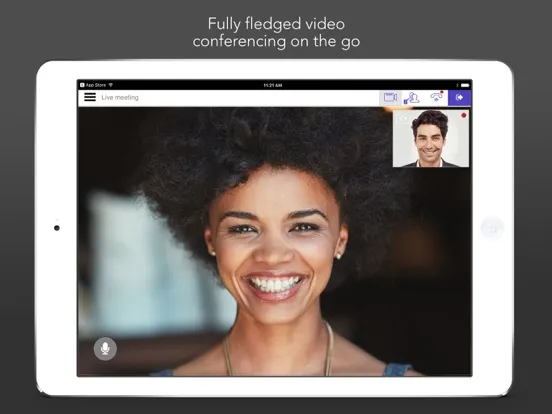Tap the battery indicator in status bar
The height and width of the screenshot is (414, 552).
(465, 85)
